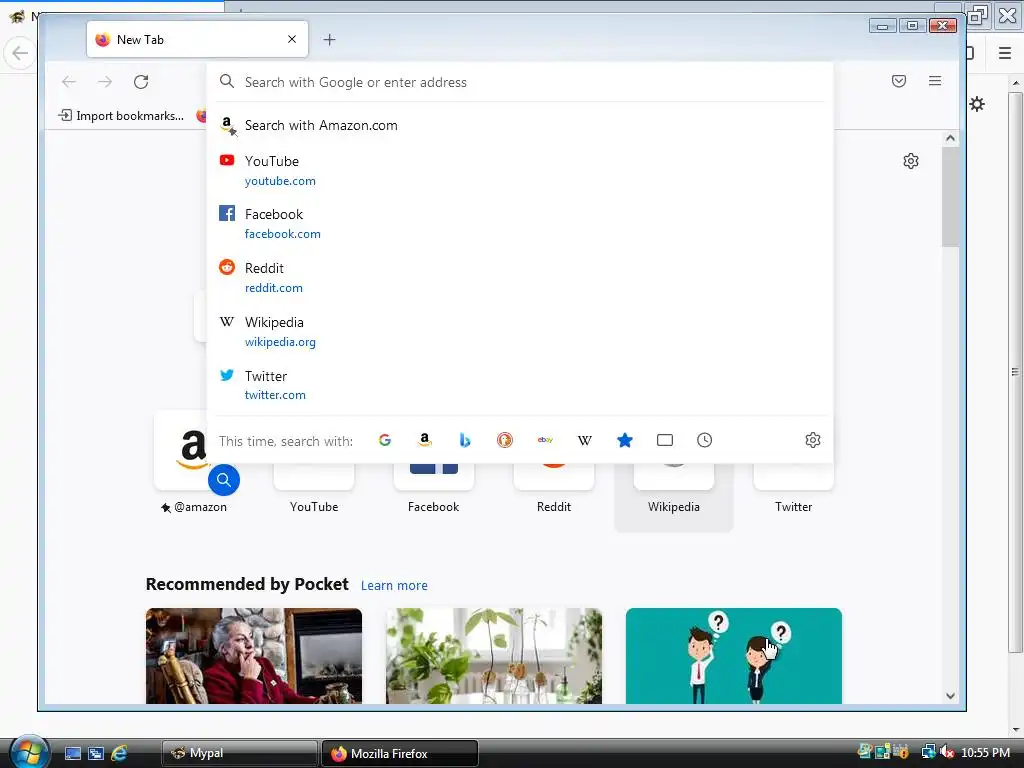Select the New Tab tab
Image resolution: width=1024 pixels, height=768 pixels.
click(x=197, y=39)
